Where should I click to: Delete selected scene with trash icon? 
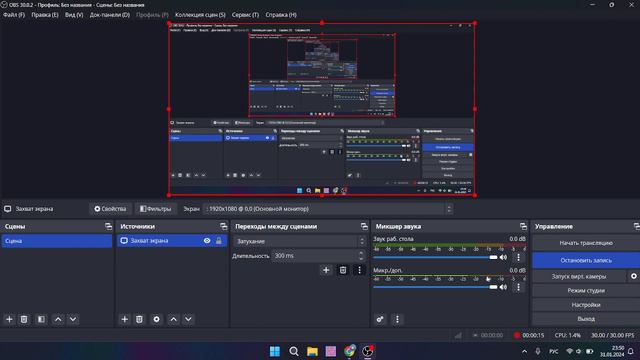pos(24,319)
